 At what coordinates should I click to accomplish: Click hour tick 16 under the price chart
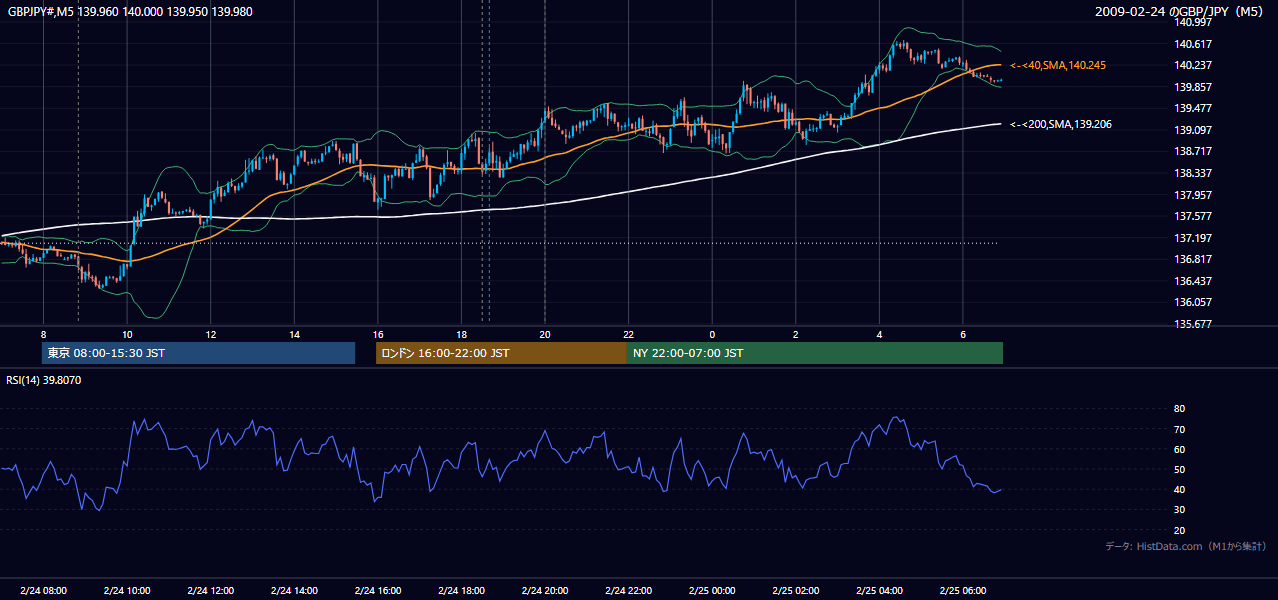(378, 335)
